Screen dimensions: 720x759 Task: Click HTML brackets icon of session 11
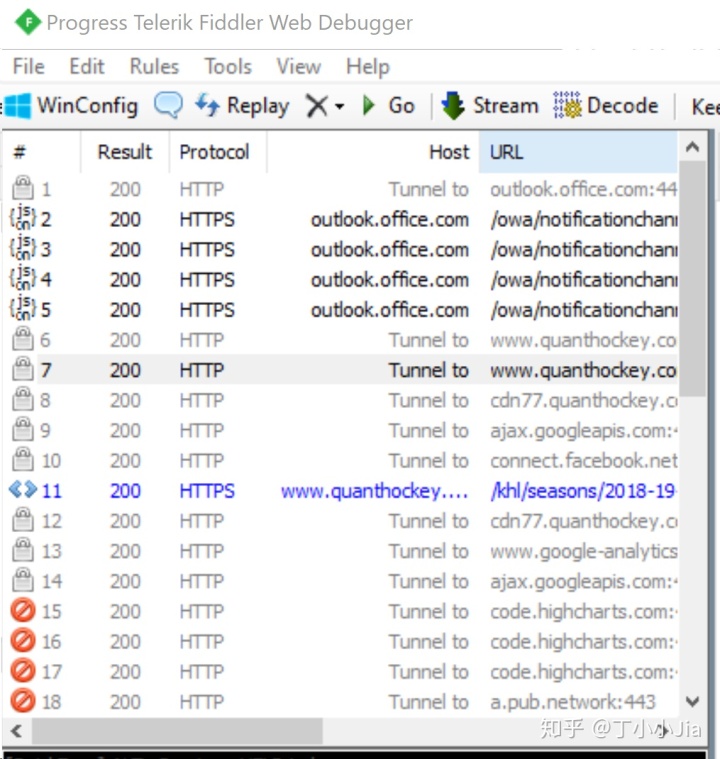[23, 490]
